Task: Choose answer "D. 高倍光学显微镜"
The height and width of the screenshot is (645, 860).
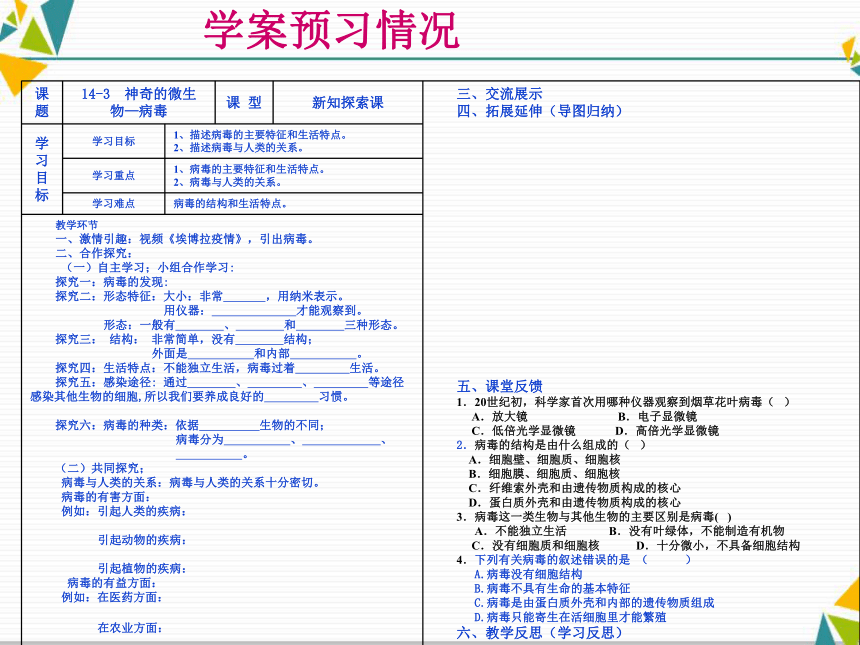Action: [666, 431]
